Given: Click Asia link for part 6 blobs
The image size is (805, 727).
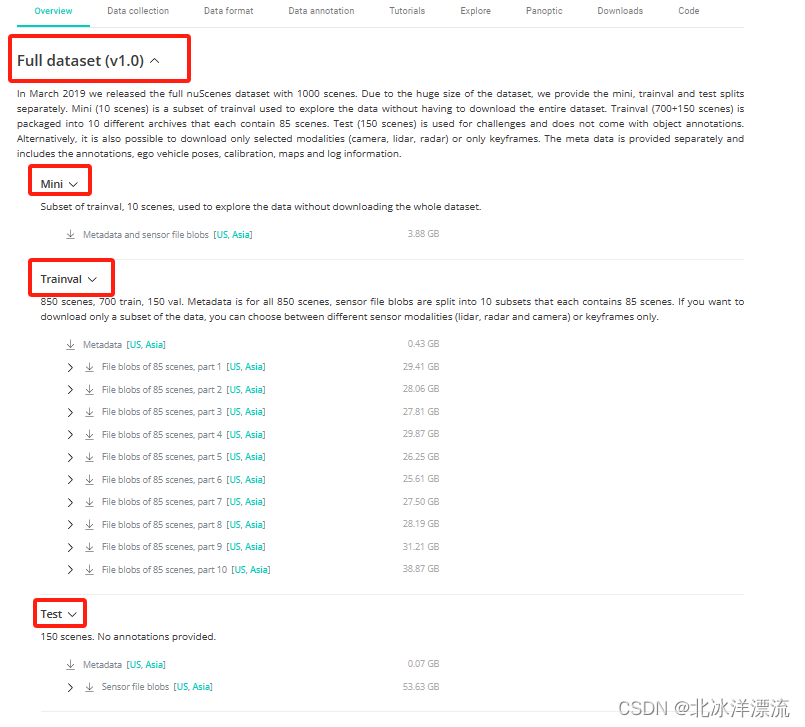Looking at the screenshot, I should click(x=254, y=480).
